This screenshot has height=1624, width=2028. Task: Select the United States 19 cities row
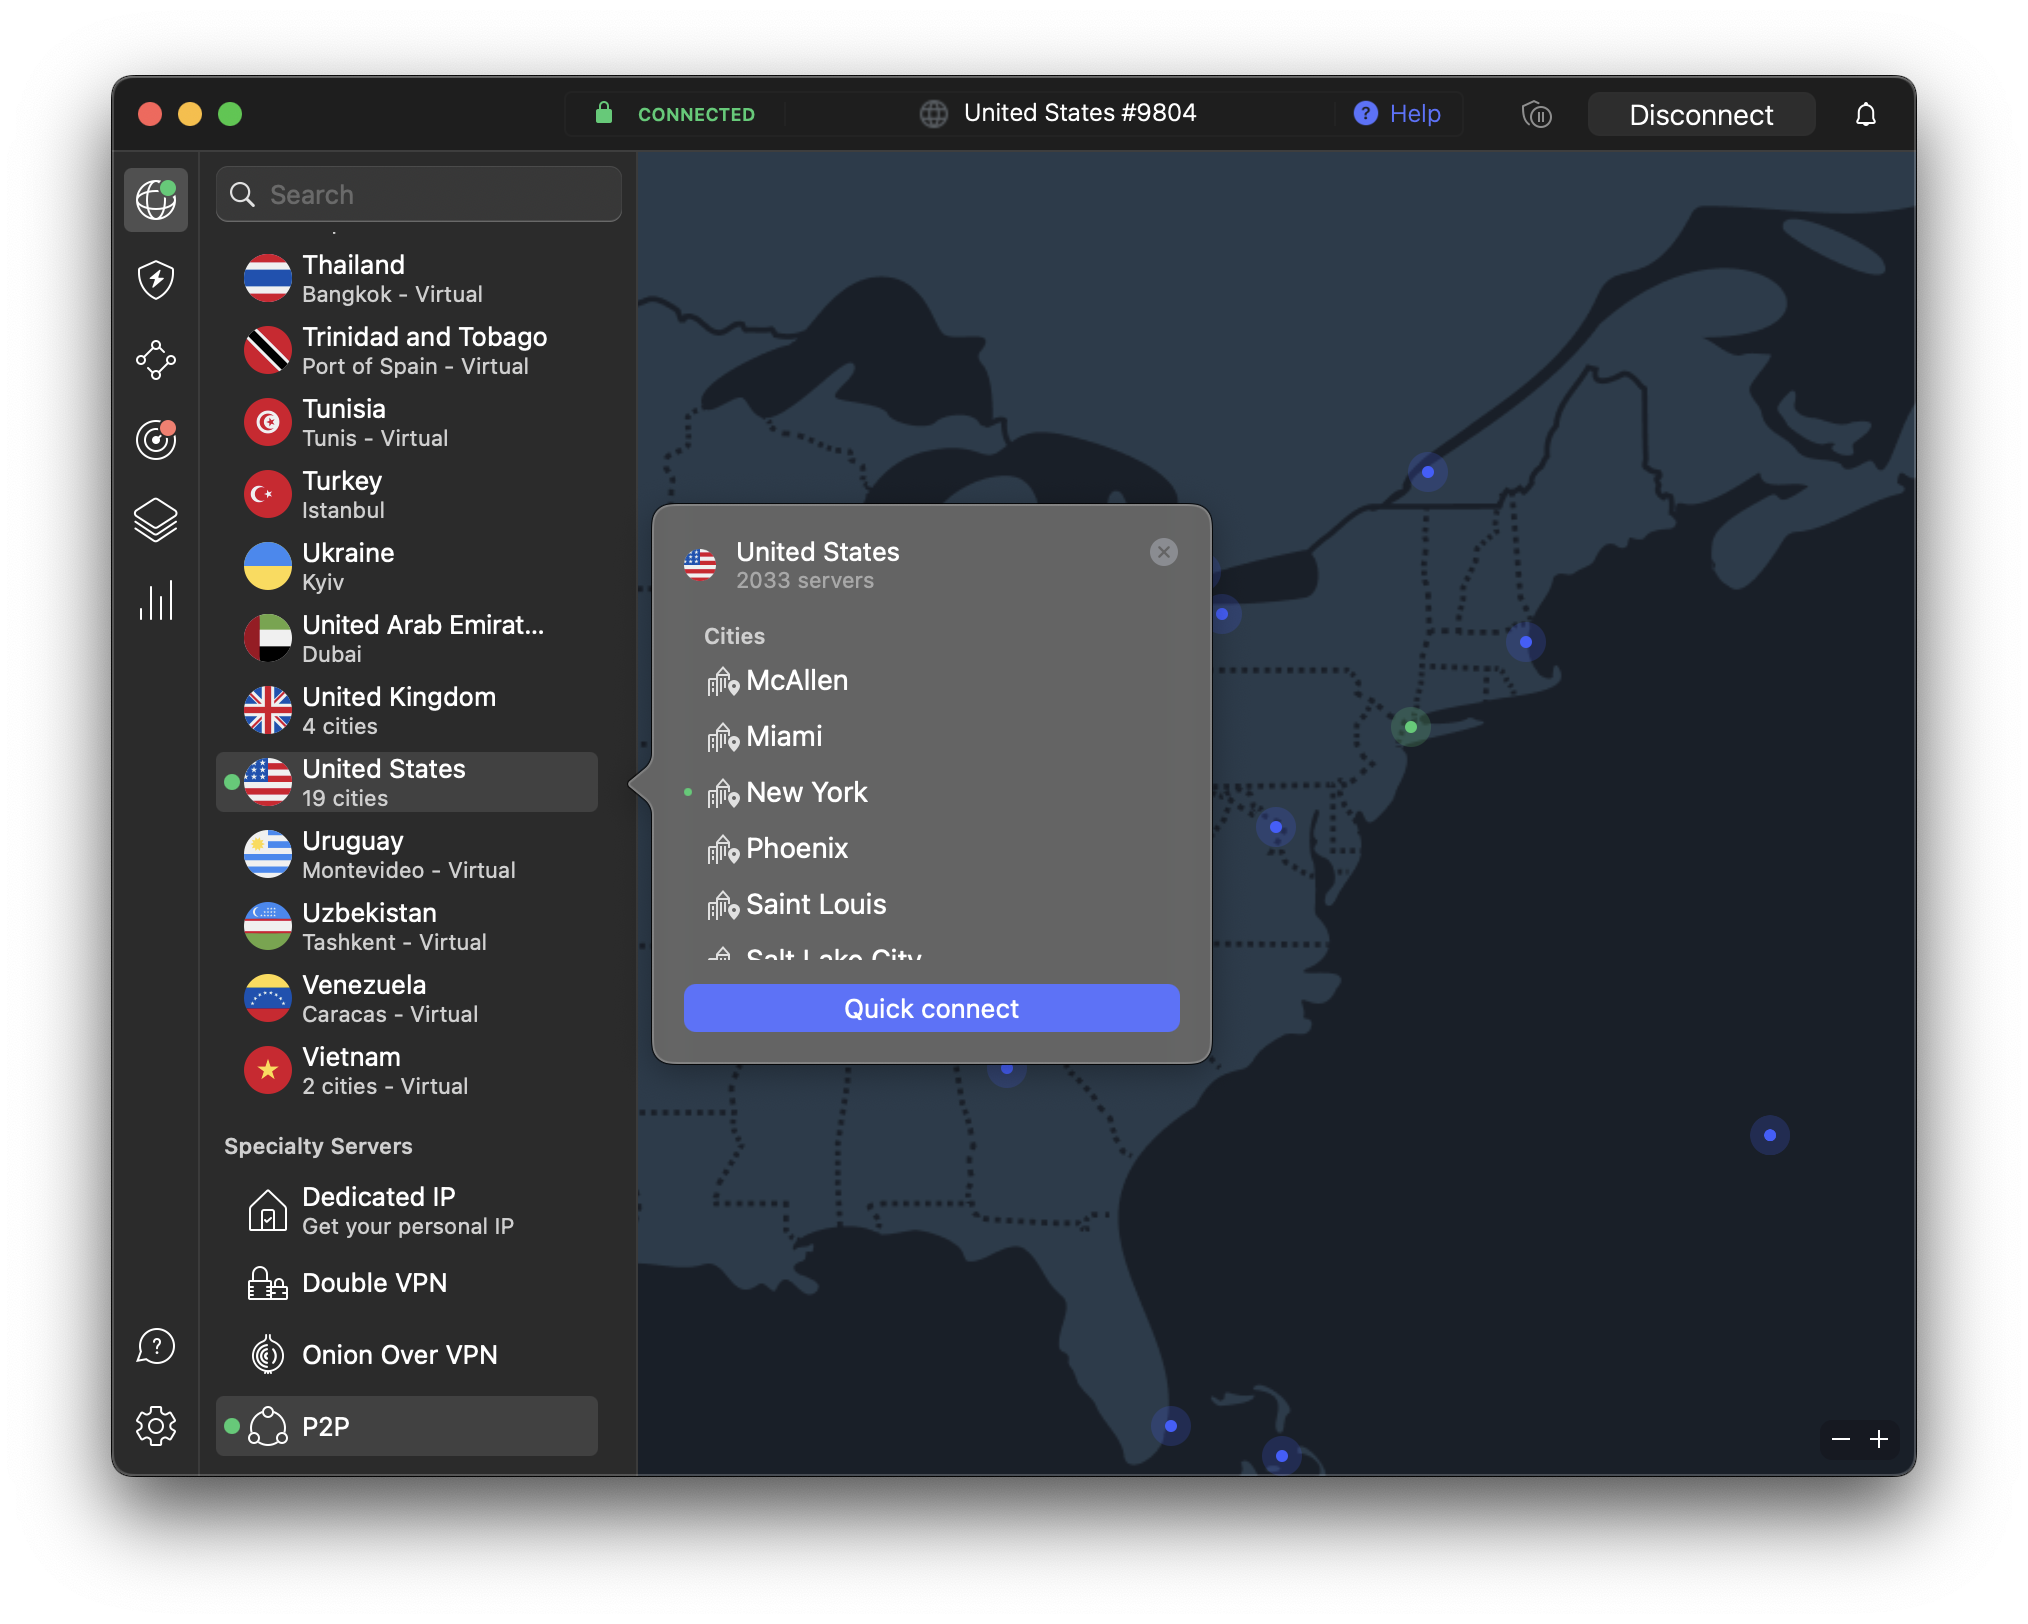coord(407,782)
